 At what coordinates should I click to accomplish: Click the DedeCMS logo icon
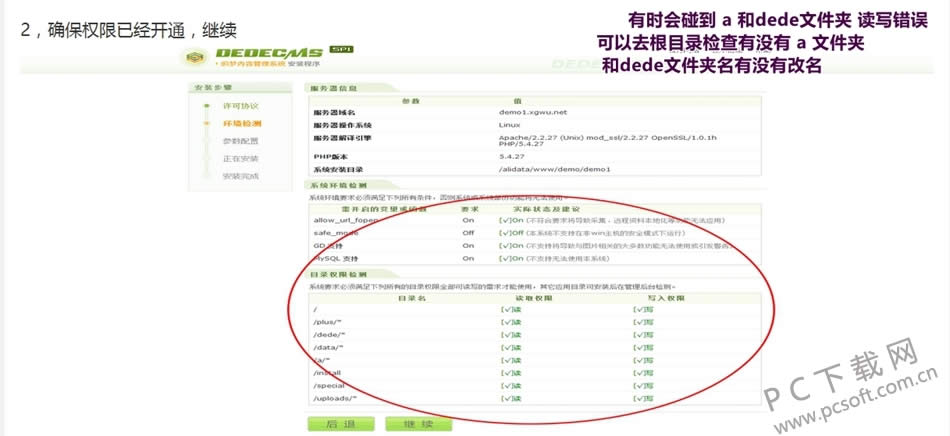[193, 58]
